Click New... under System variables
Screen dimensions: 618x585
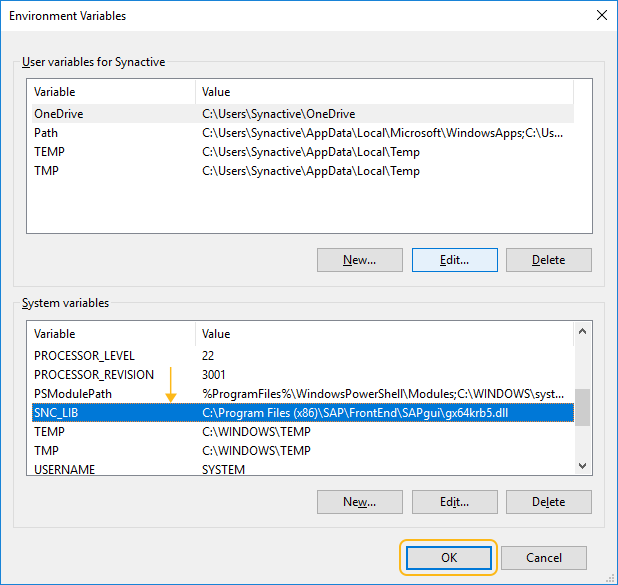point(359,502)
